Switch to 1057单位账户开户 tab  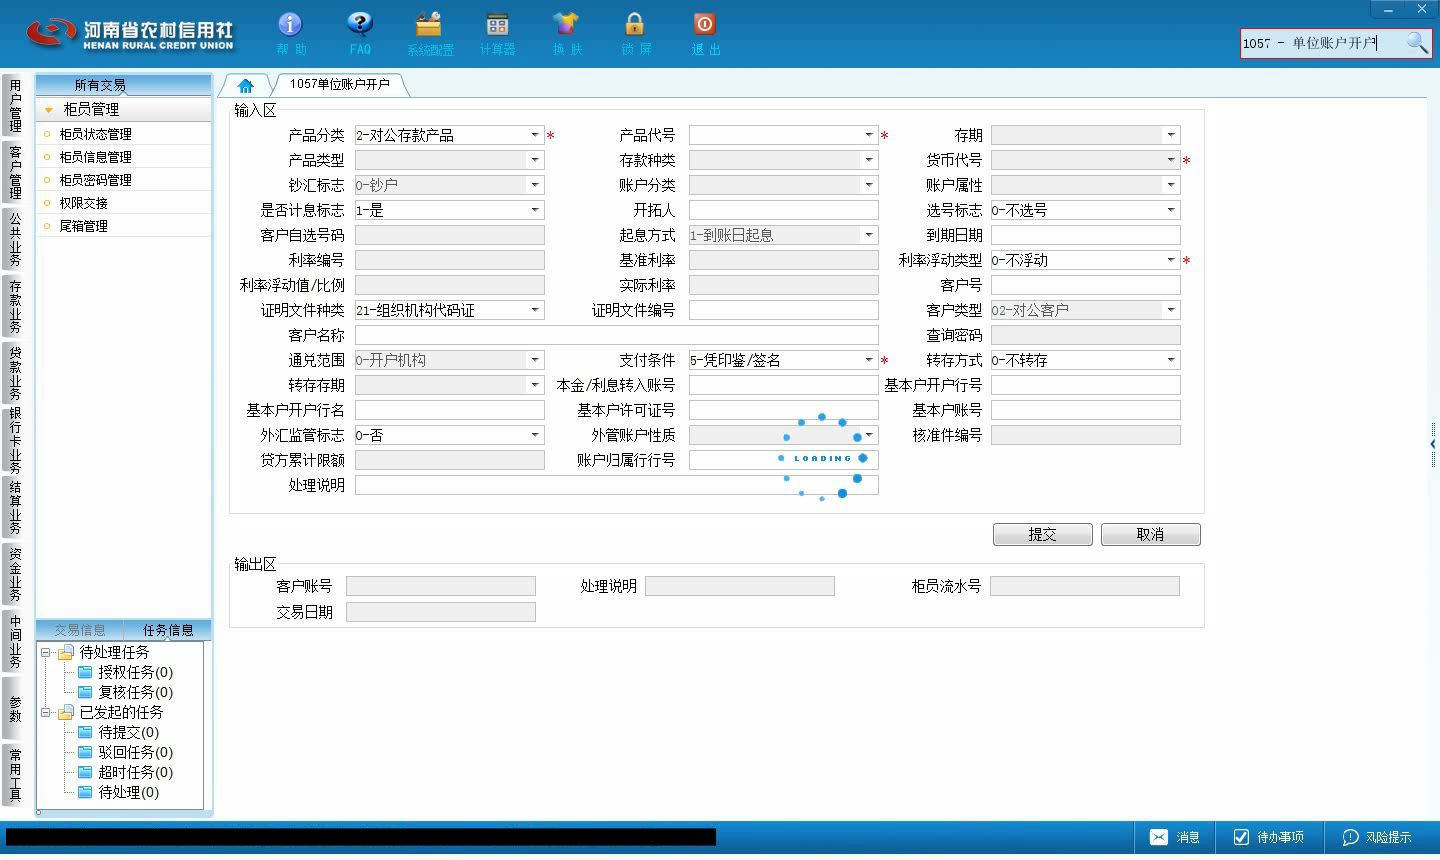(x=340, y=85)
